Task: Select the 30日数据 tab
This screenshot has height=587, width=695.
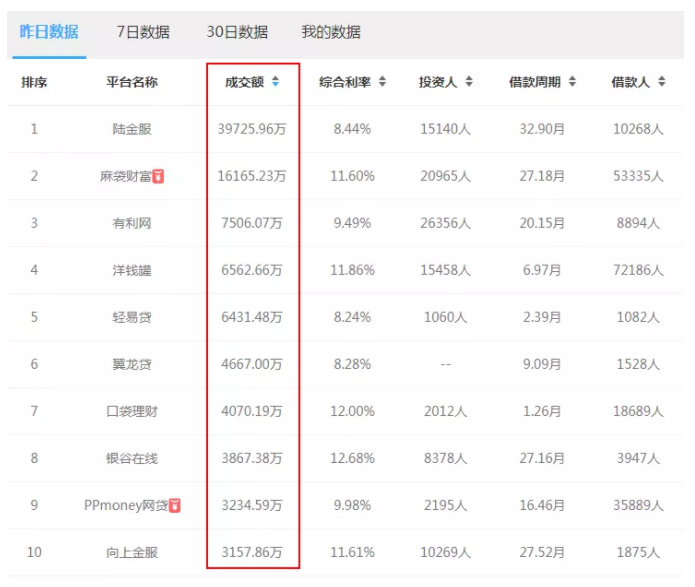Action: click(x=237, y=32)
